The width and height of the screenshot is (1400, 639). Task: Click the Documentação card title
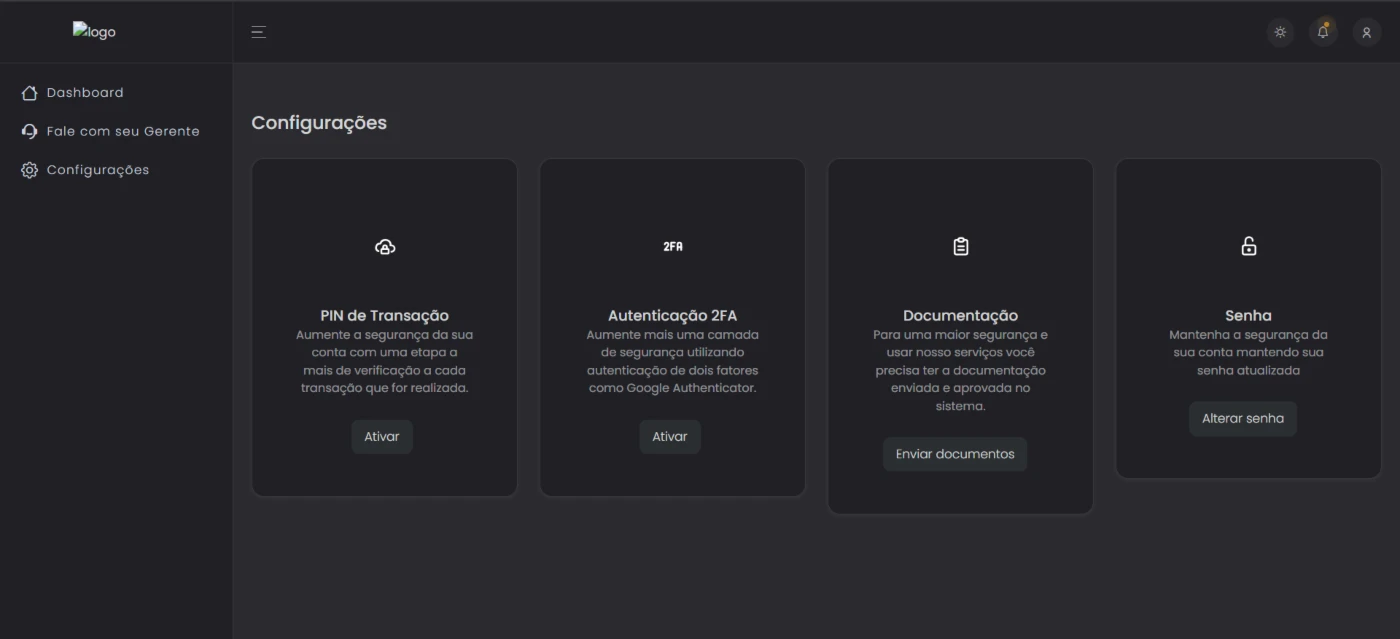pyautogui.click(x=960, y=315)
